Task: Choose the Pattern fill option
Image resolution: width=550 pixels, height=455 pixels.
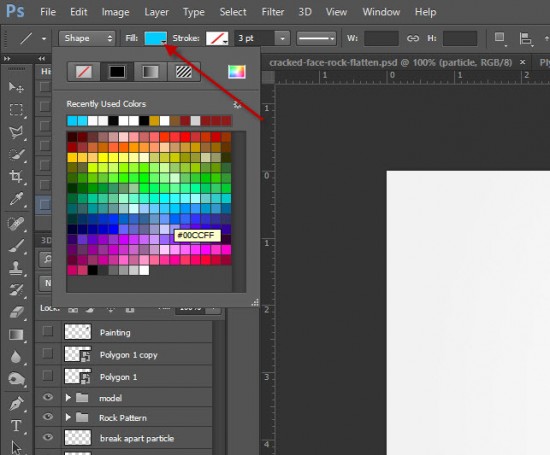Action: point(184,72)
